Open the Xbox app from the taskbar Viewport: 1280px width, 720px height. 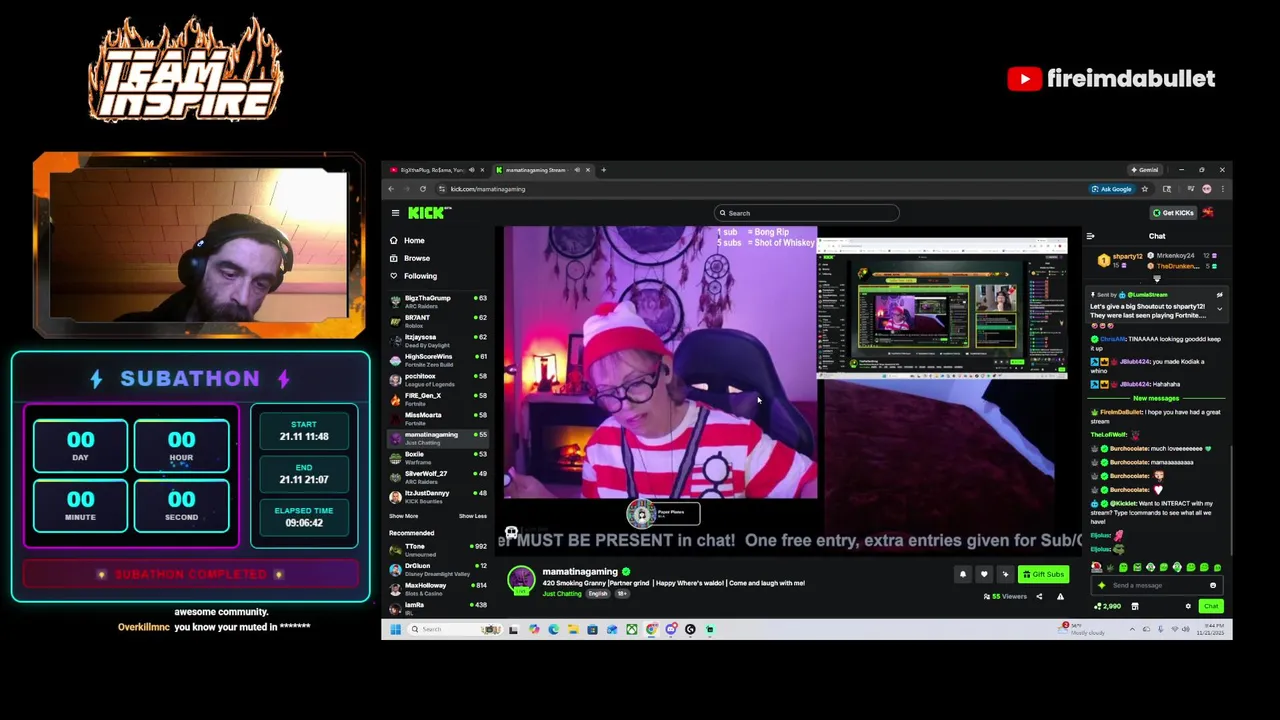pyautogui.click(x=632, y=629)
